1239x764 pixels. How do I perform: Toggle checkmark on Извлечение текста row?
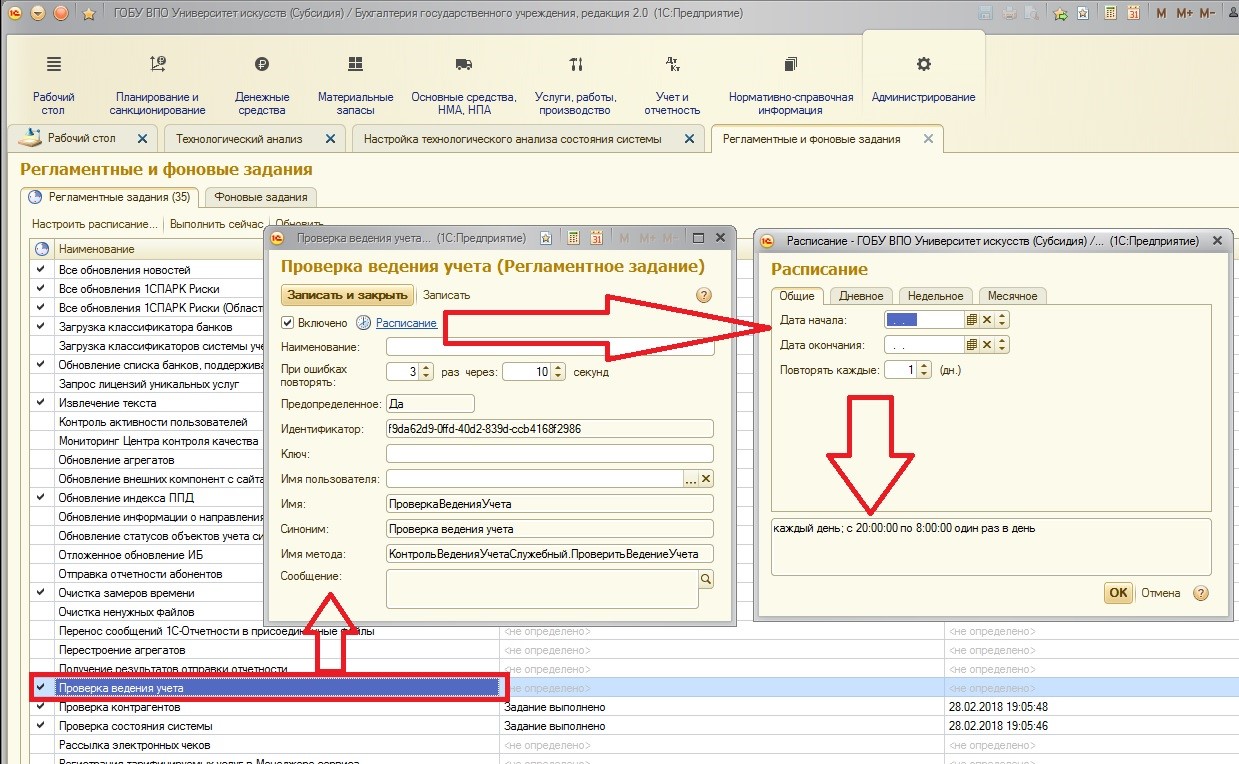41,403
